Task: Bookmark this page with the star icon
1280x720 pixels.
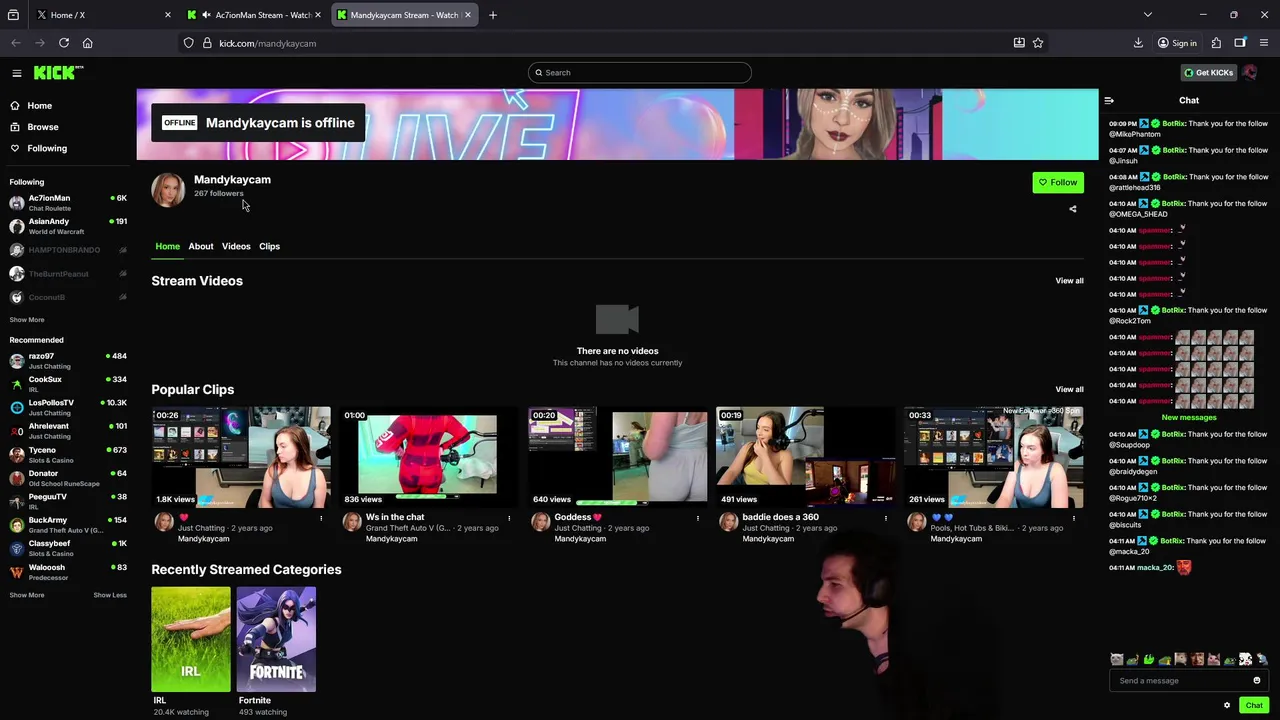Action: [1038, 43]
